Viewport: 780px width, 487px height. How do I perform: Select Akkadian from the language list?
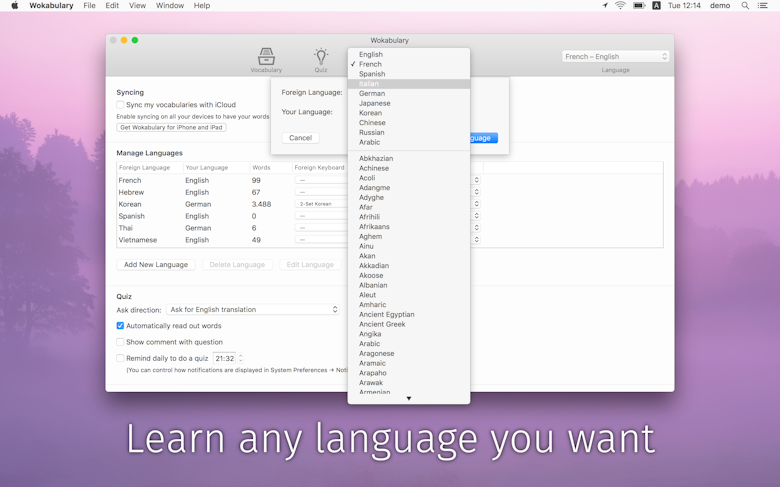pyautogui.click(x=409, y=266)
